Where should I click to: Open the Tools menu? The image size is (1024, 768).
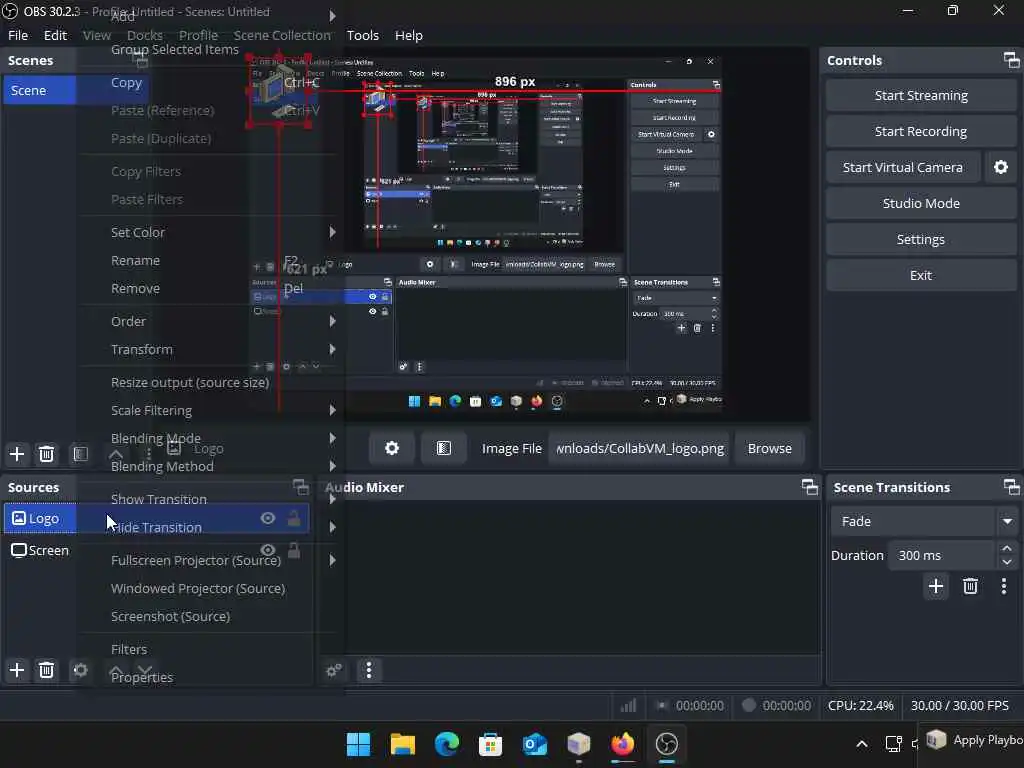tap(362, 35)
